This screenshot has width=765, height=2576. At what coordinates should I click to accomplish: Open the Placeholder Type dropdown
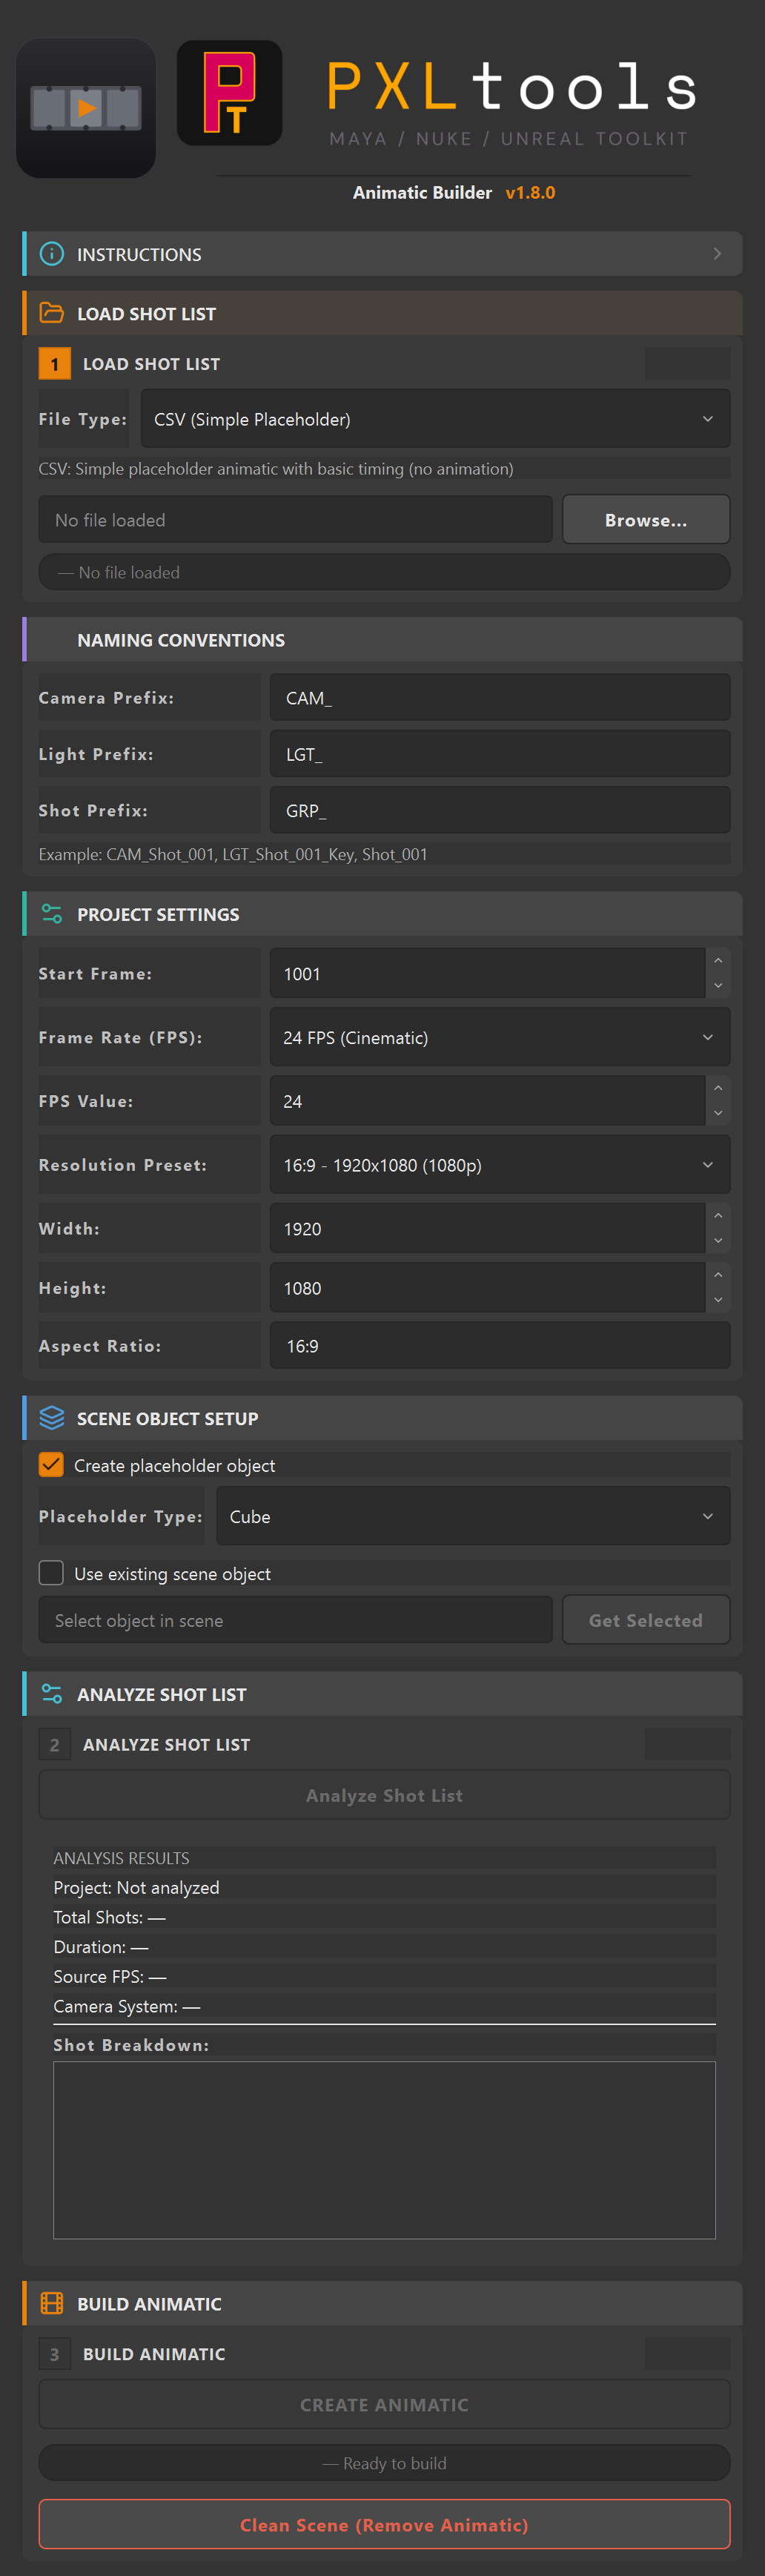click(x=473, y=1516)
